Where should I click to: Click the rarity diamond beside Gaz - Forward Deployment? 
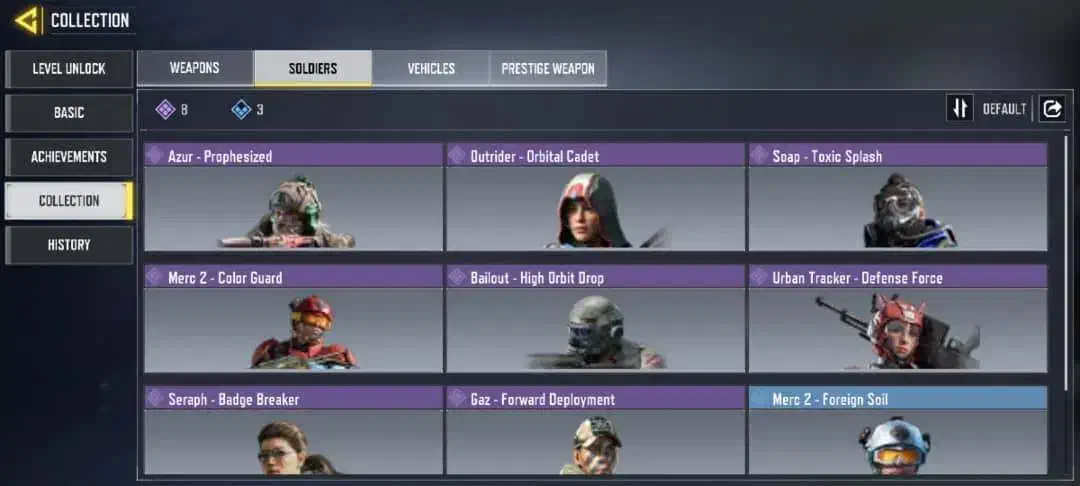(457, 399)
